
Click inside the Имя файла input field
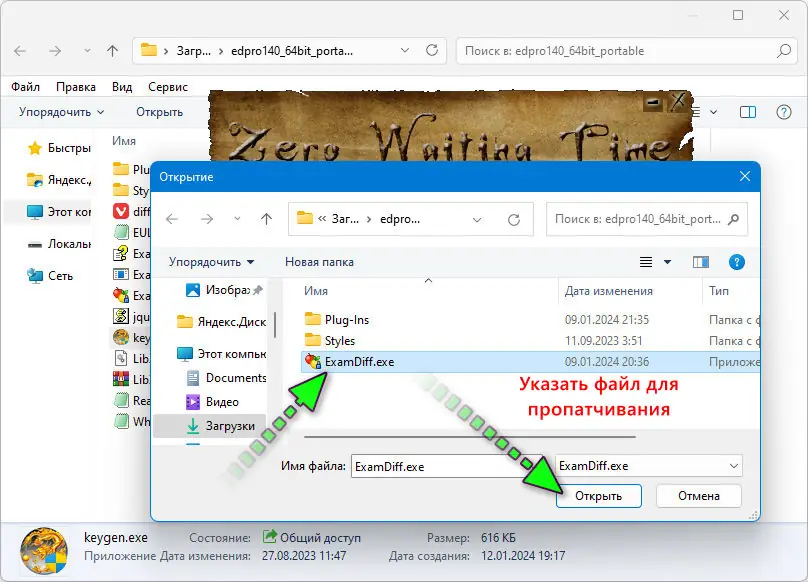440,465
